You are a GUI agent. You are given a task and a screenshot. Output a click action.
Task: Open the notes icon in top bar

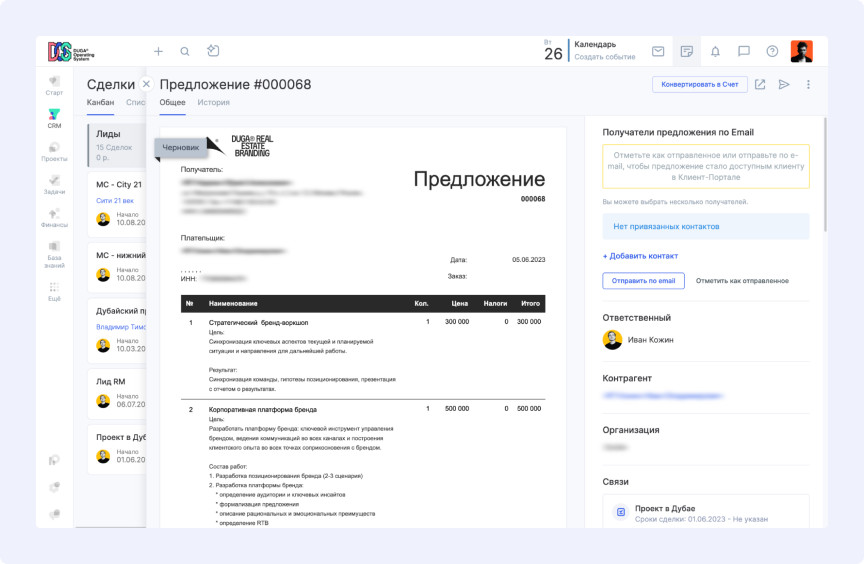(x=687, y=51)
